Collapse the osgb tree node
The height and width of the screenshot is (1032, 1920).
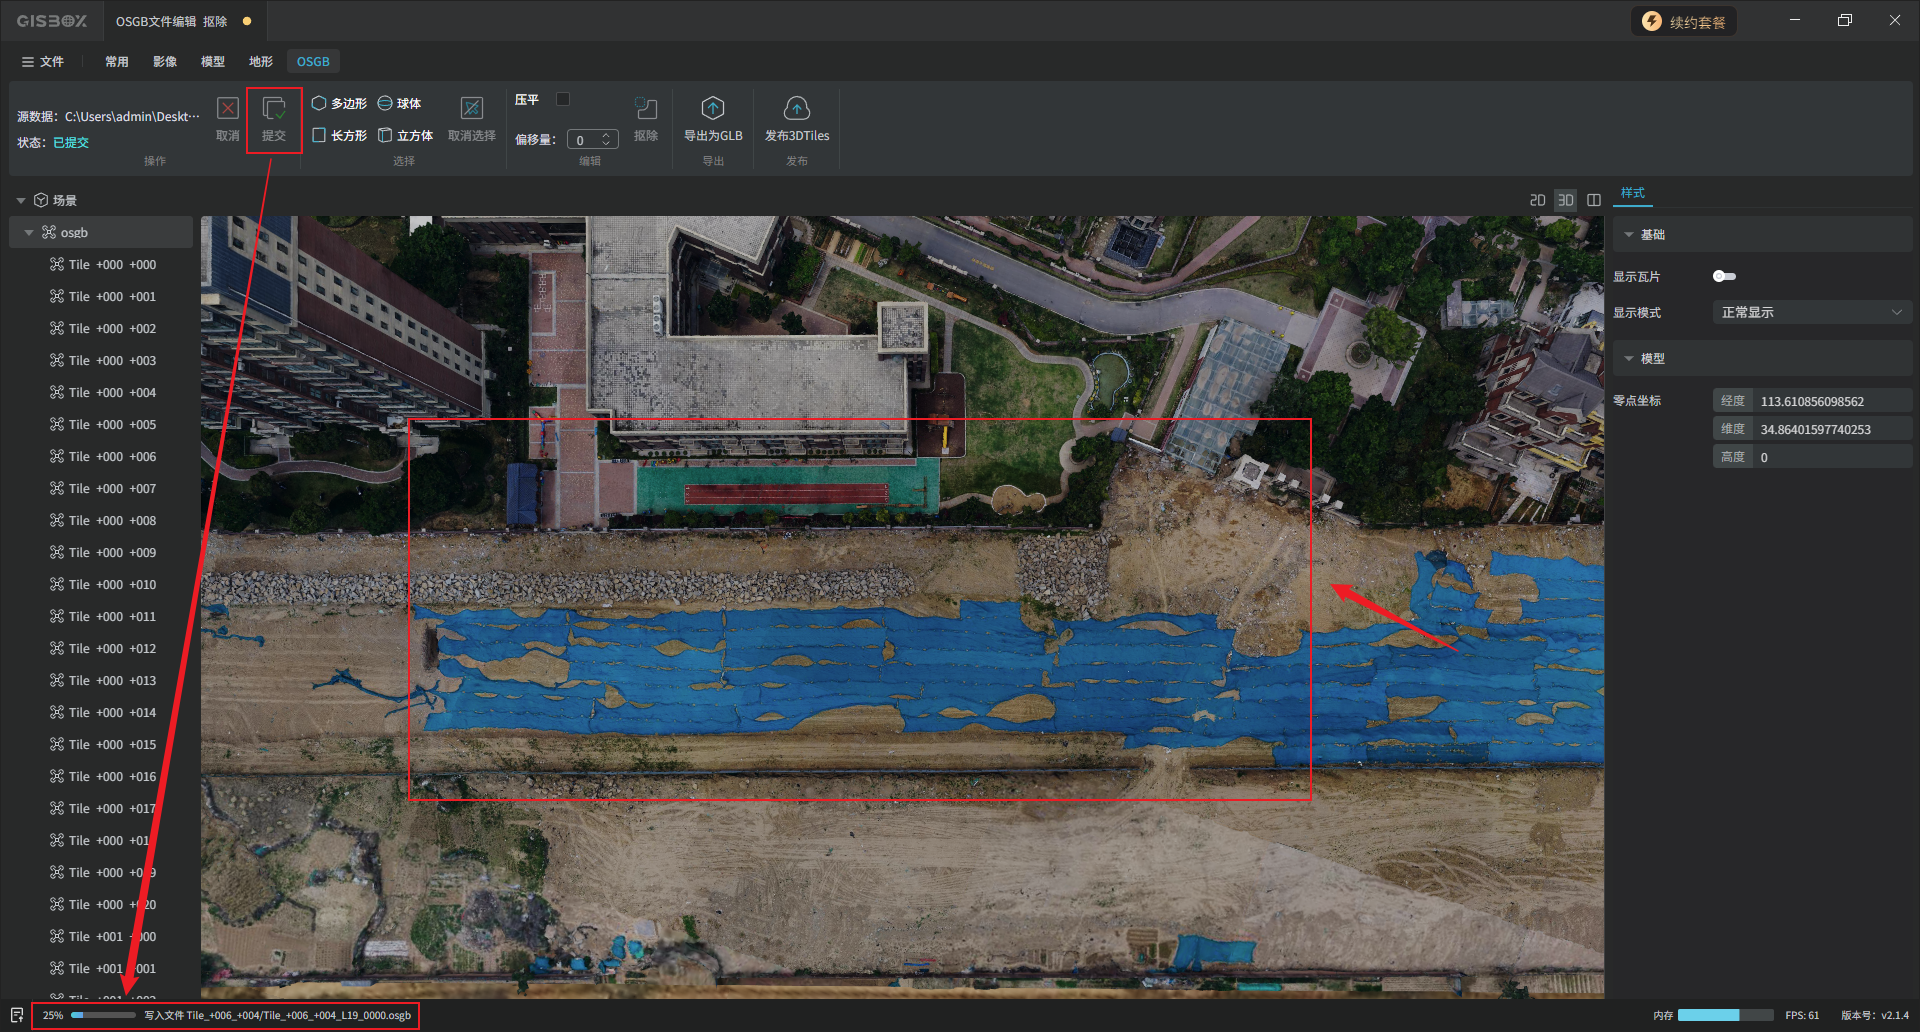tap(29, 233)
